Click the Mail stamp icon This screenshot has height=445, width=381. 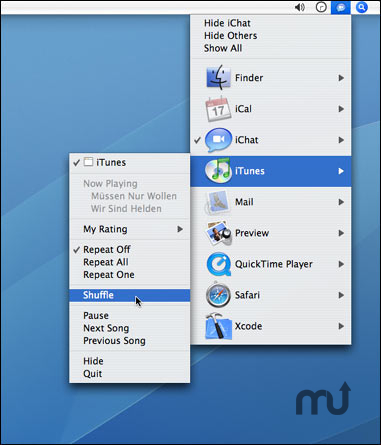tap(218, 202)
